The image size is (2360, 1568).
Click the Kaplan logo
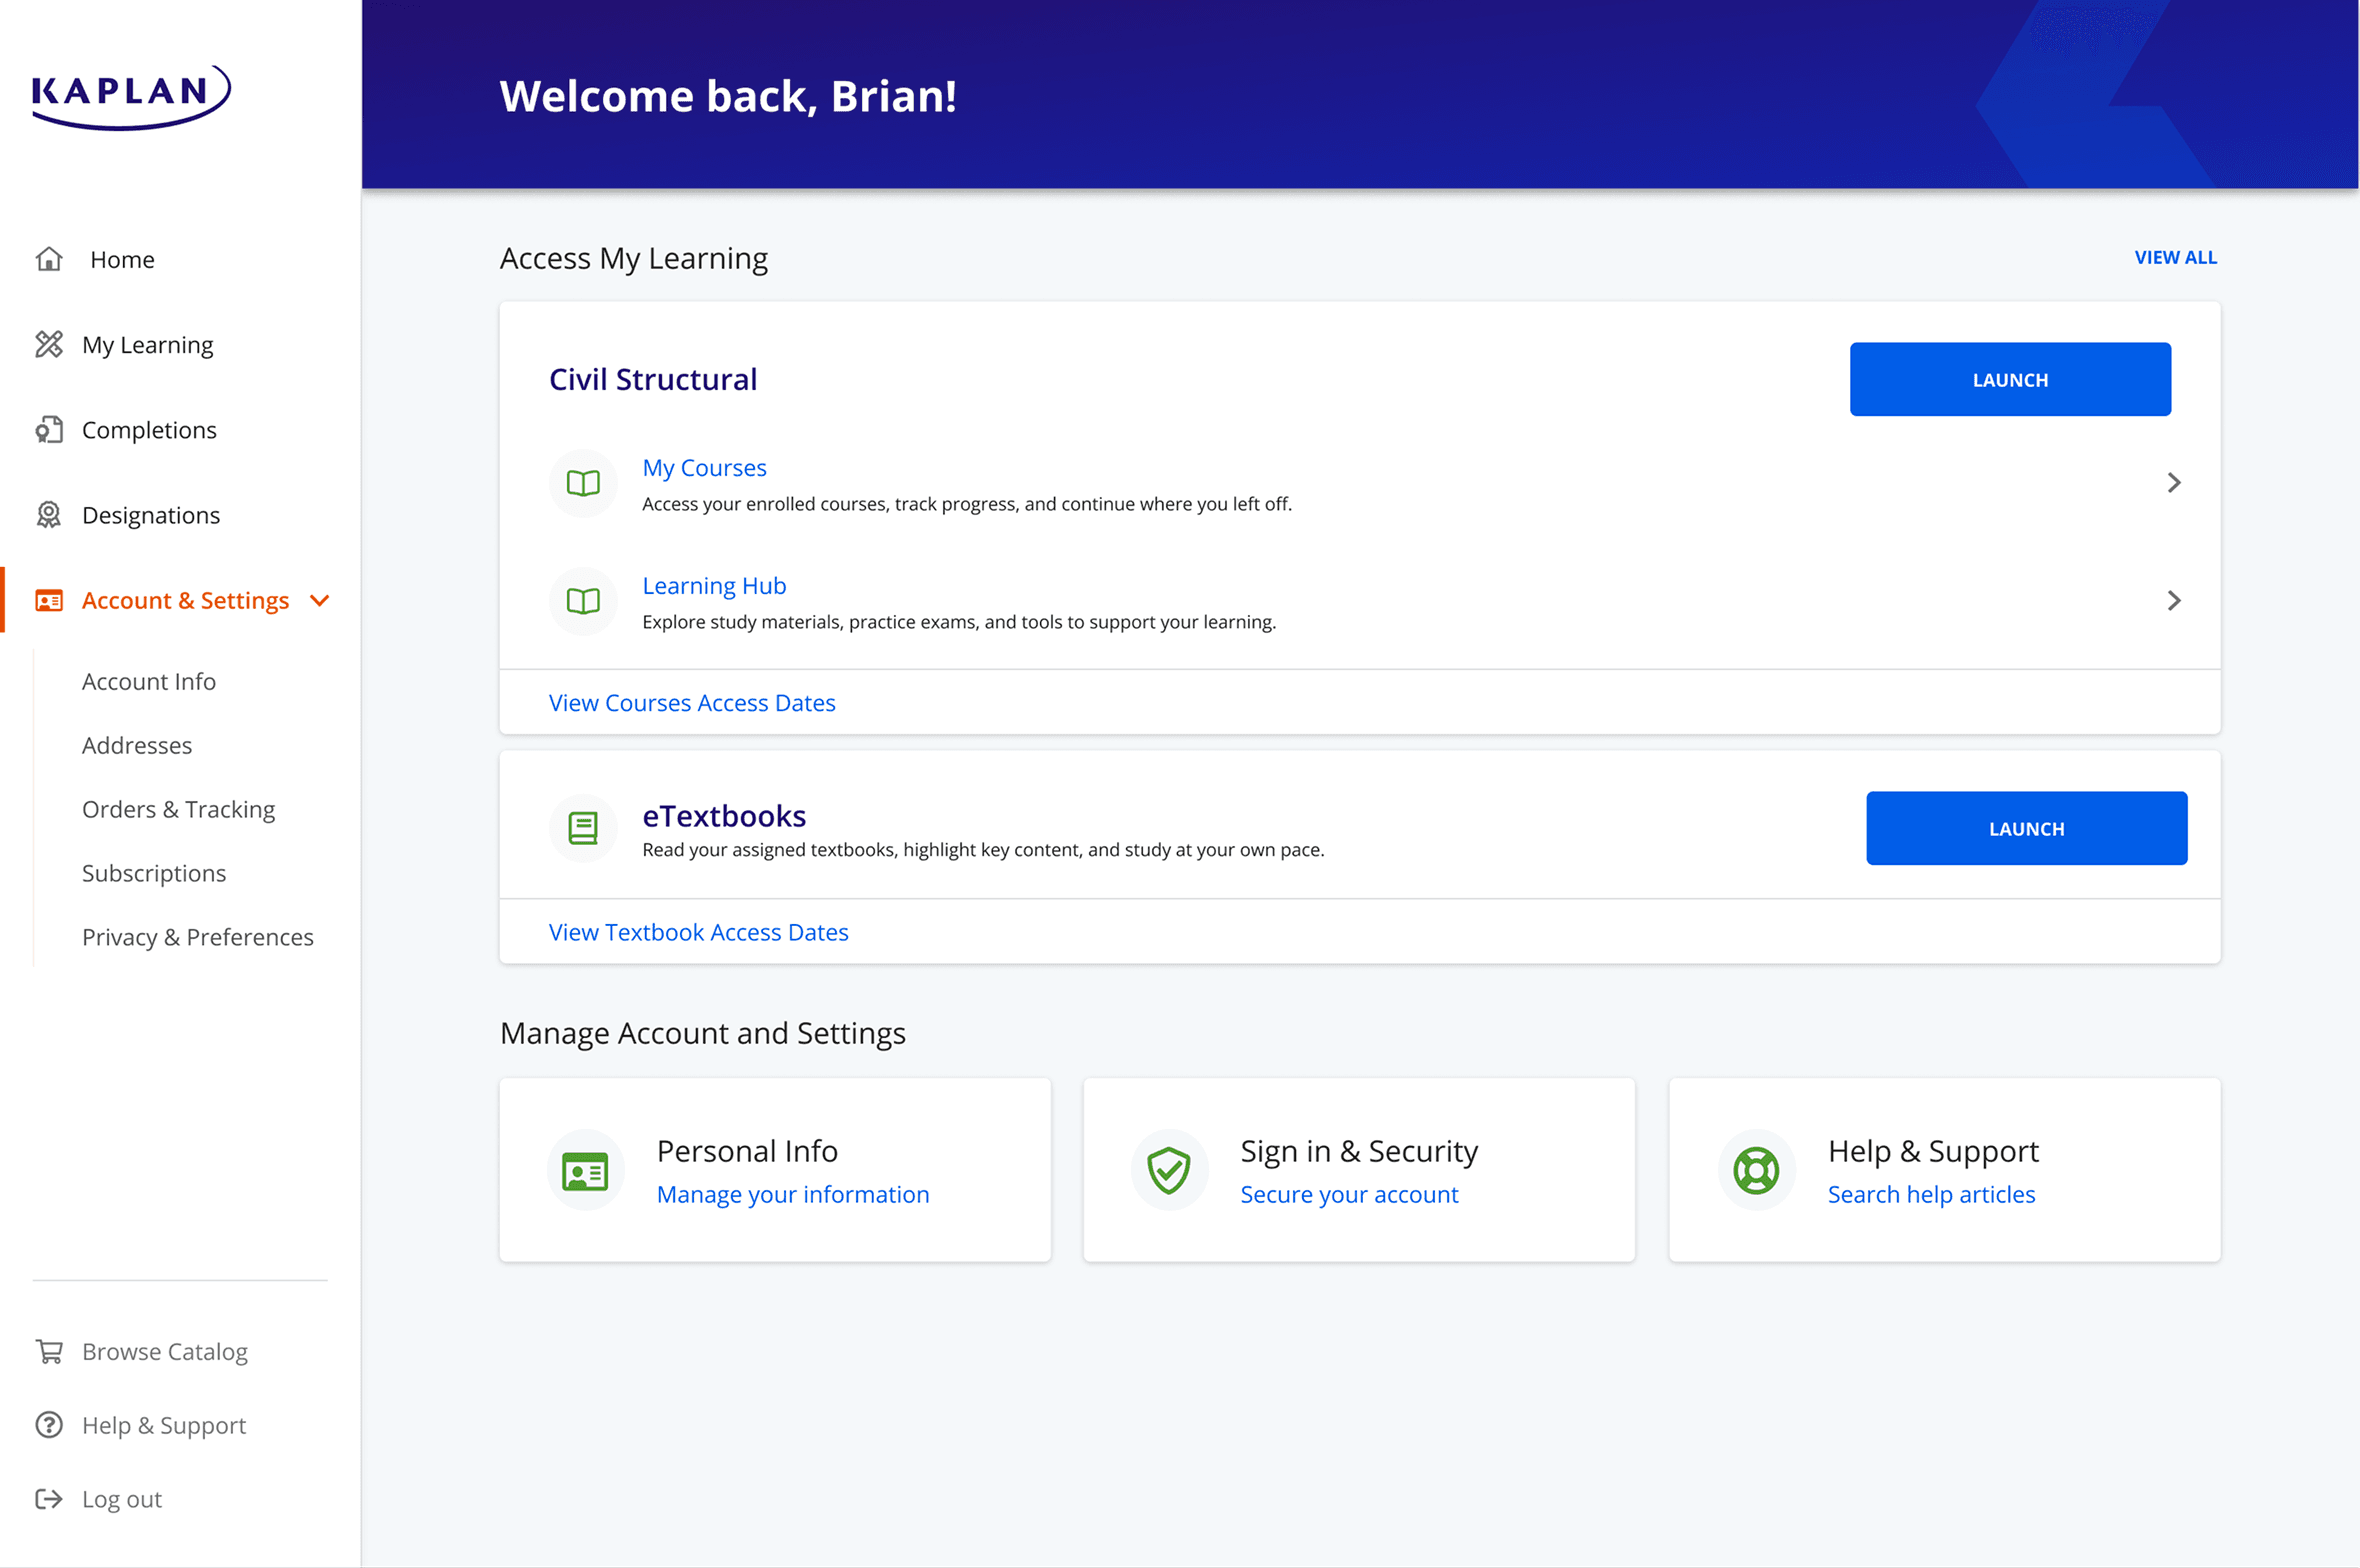tap(131, 97)
